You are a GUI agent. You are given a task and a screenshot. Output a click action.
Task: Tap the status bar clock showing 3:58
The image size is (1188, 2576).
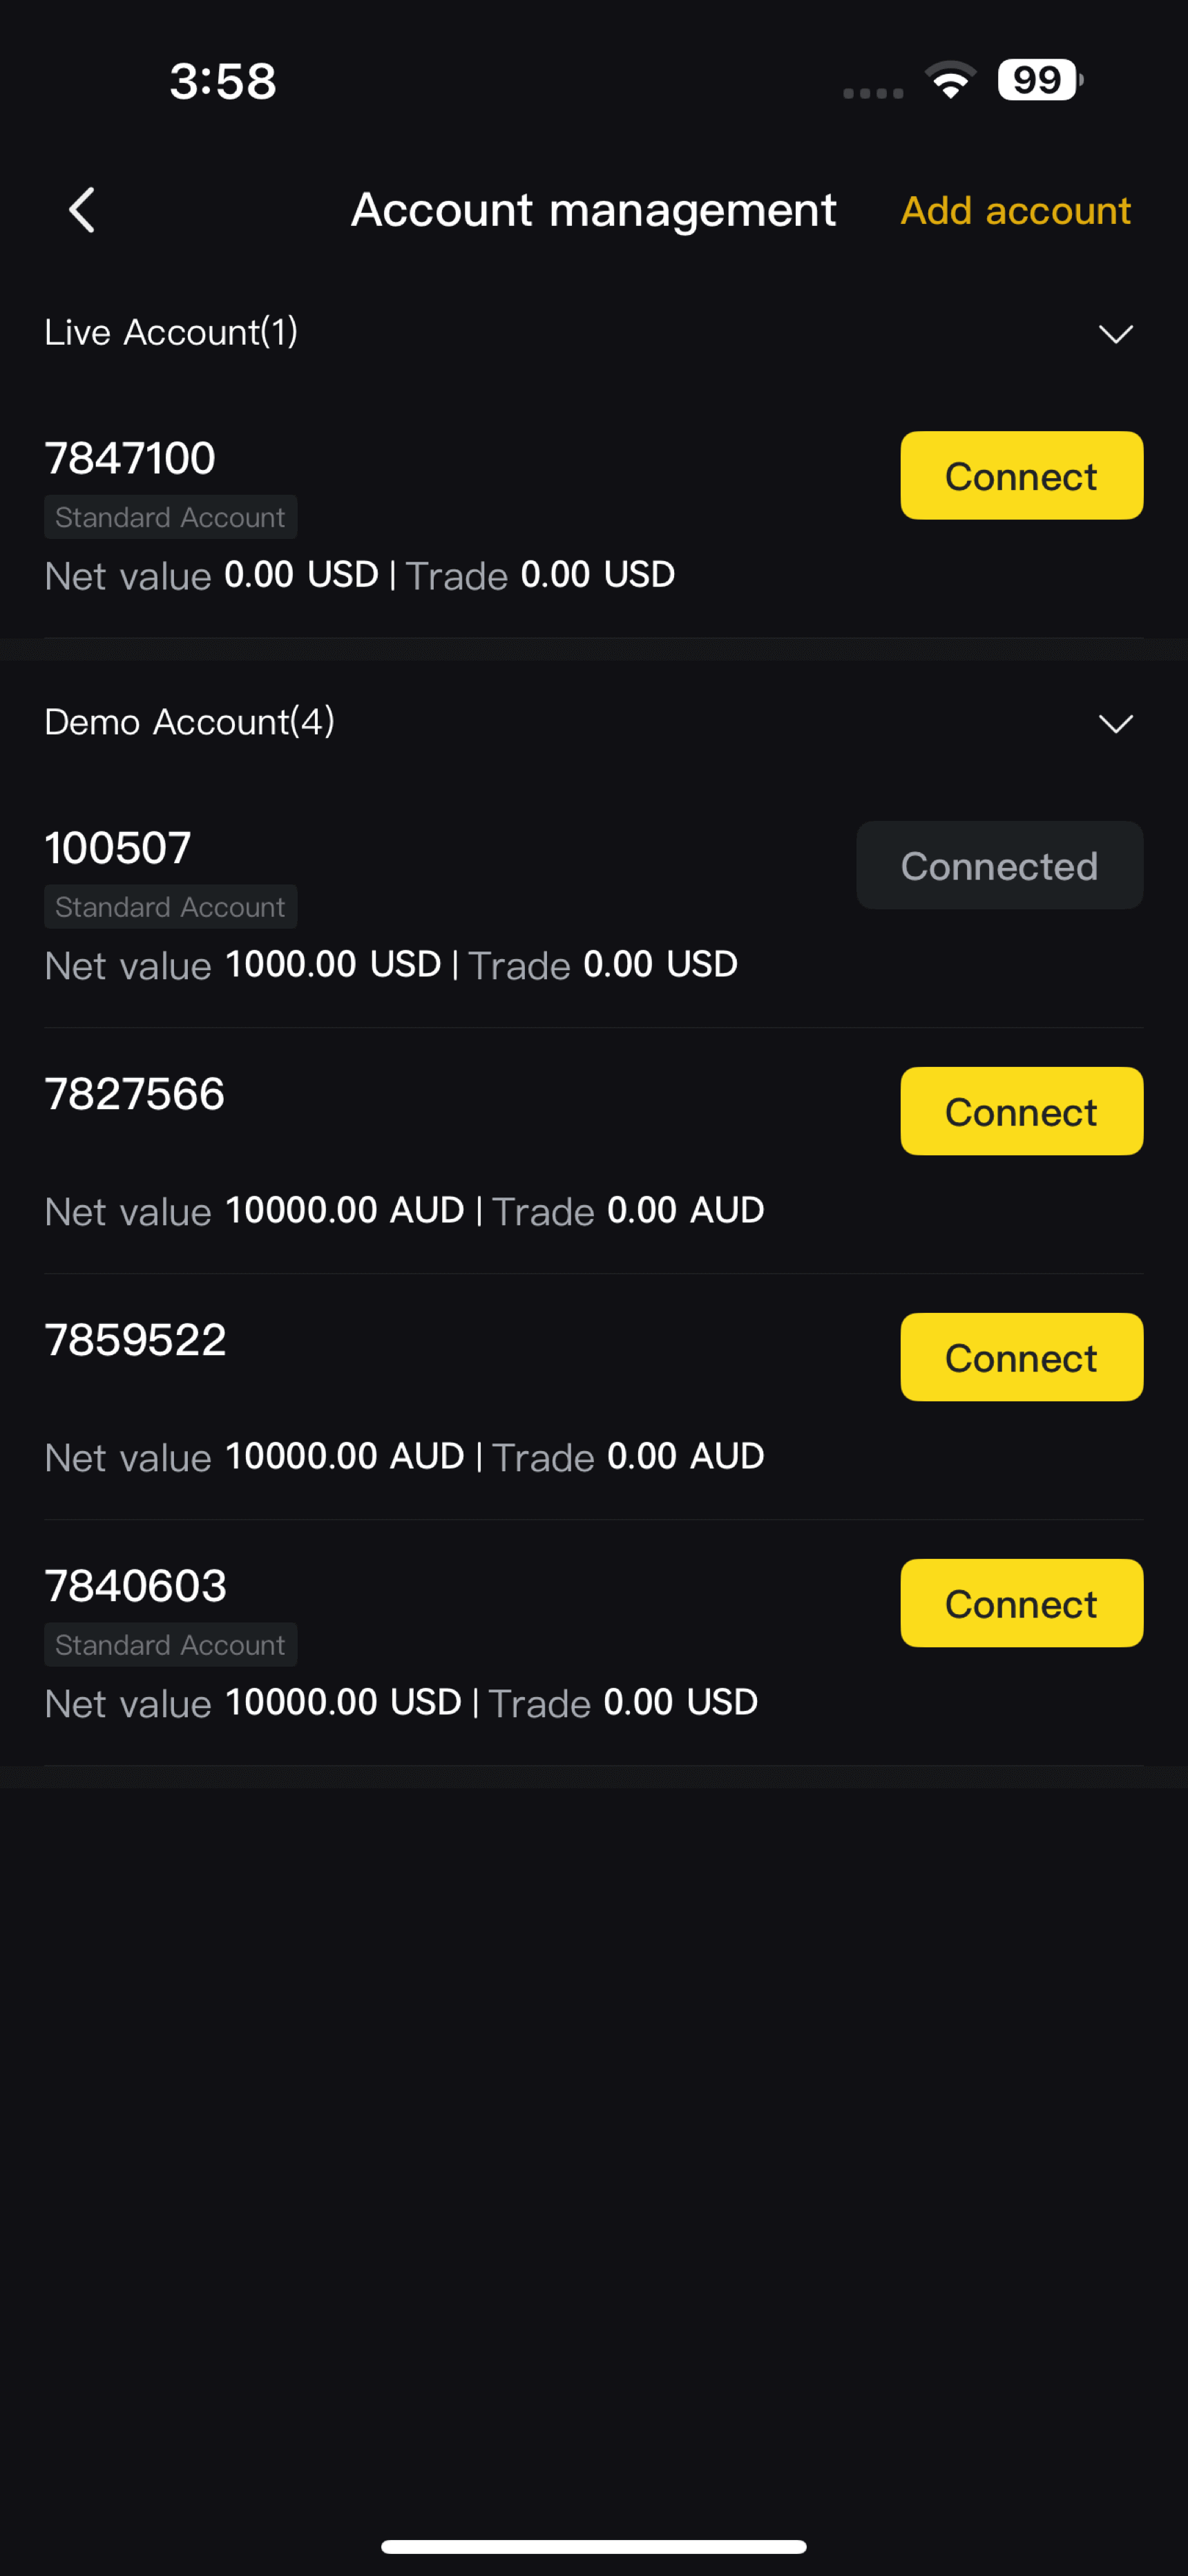click(222, 81)
